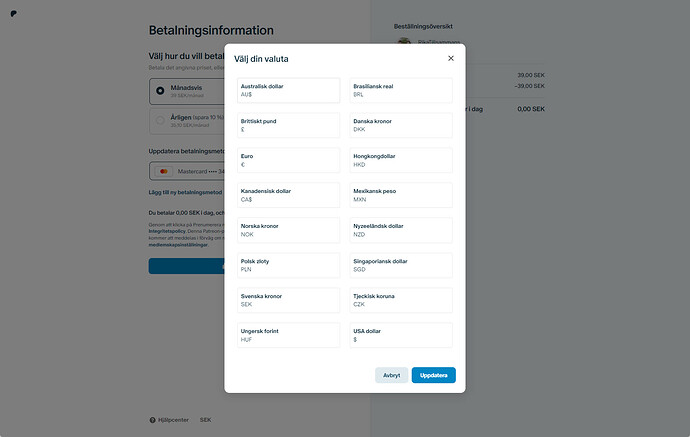Click the Hjälpcenter question mark icon
690x437 pixels.
click(x=153, y=420)
